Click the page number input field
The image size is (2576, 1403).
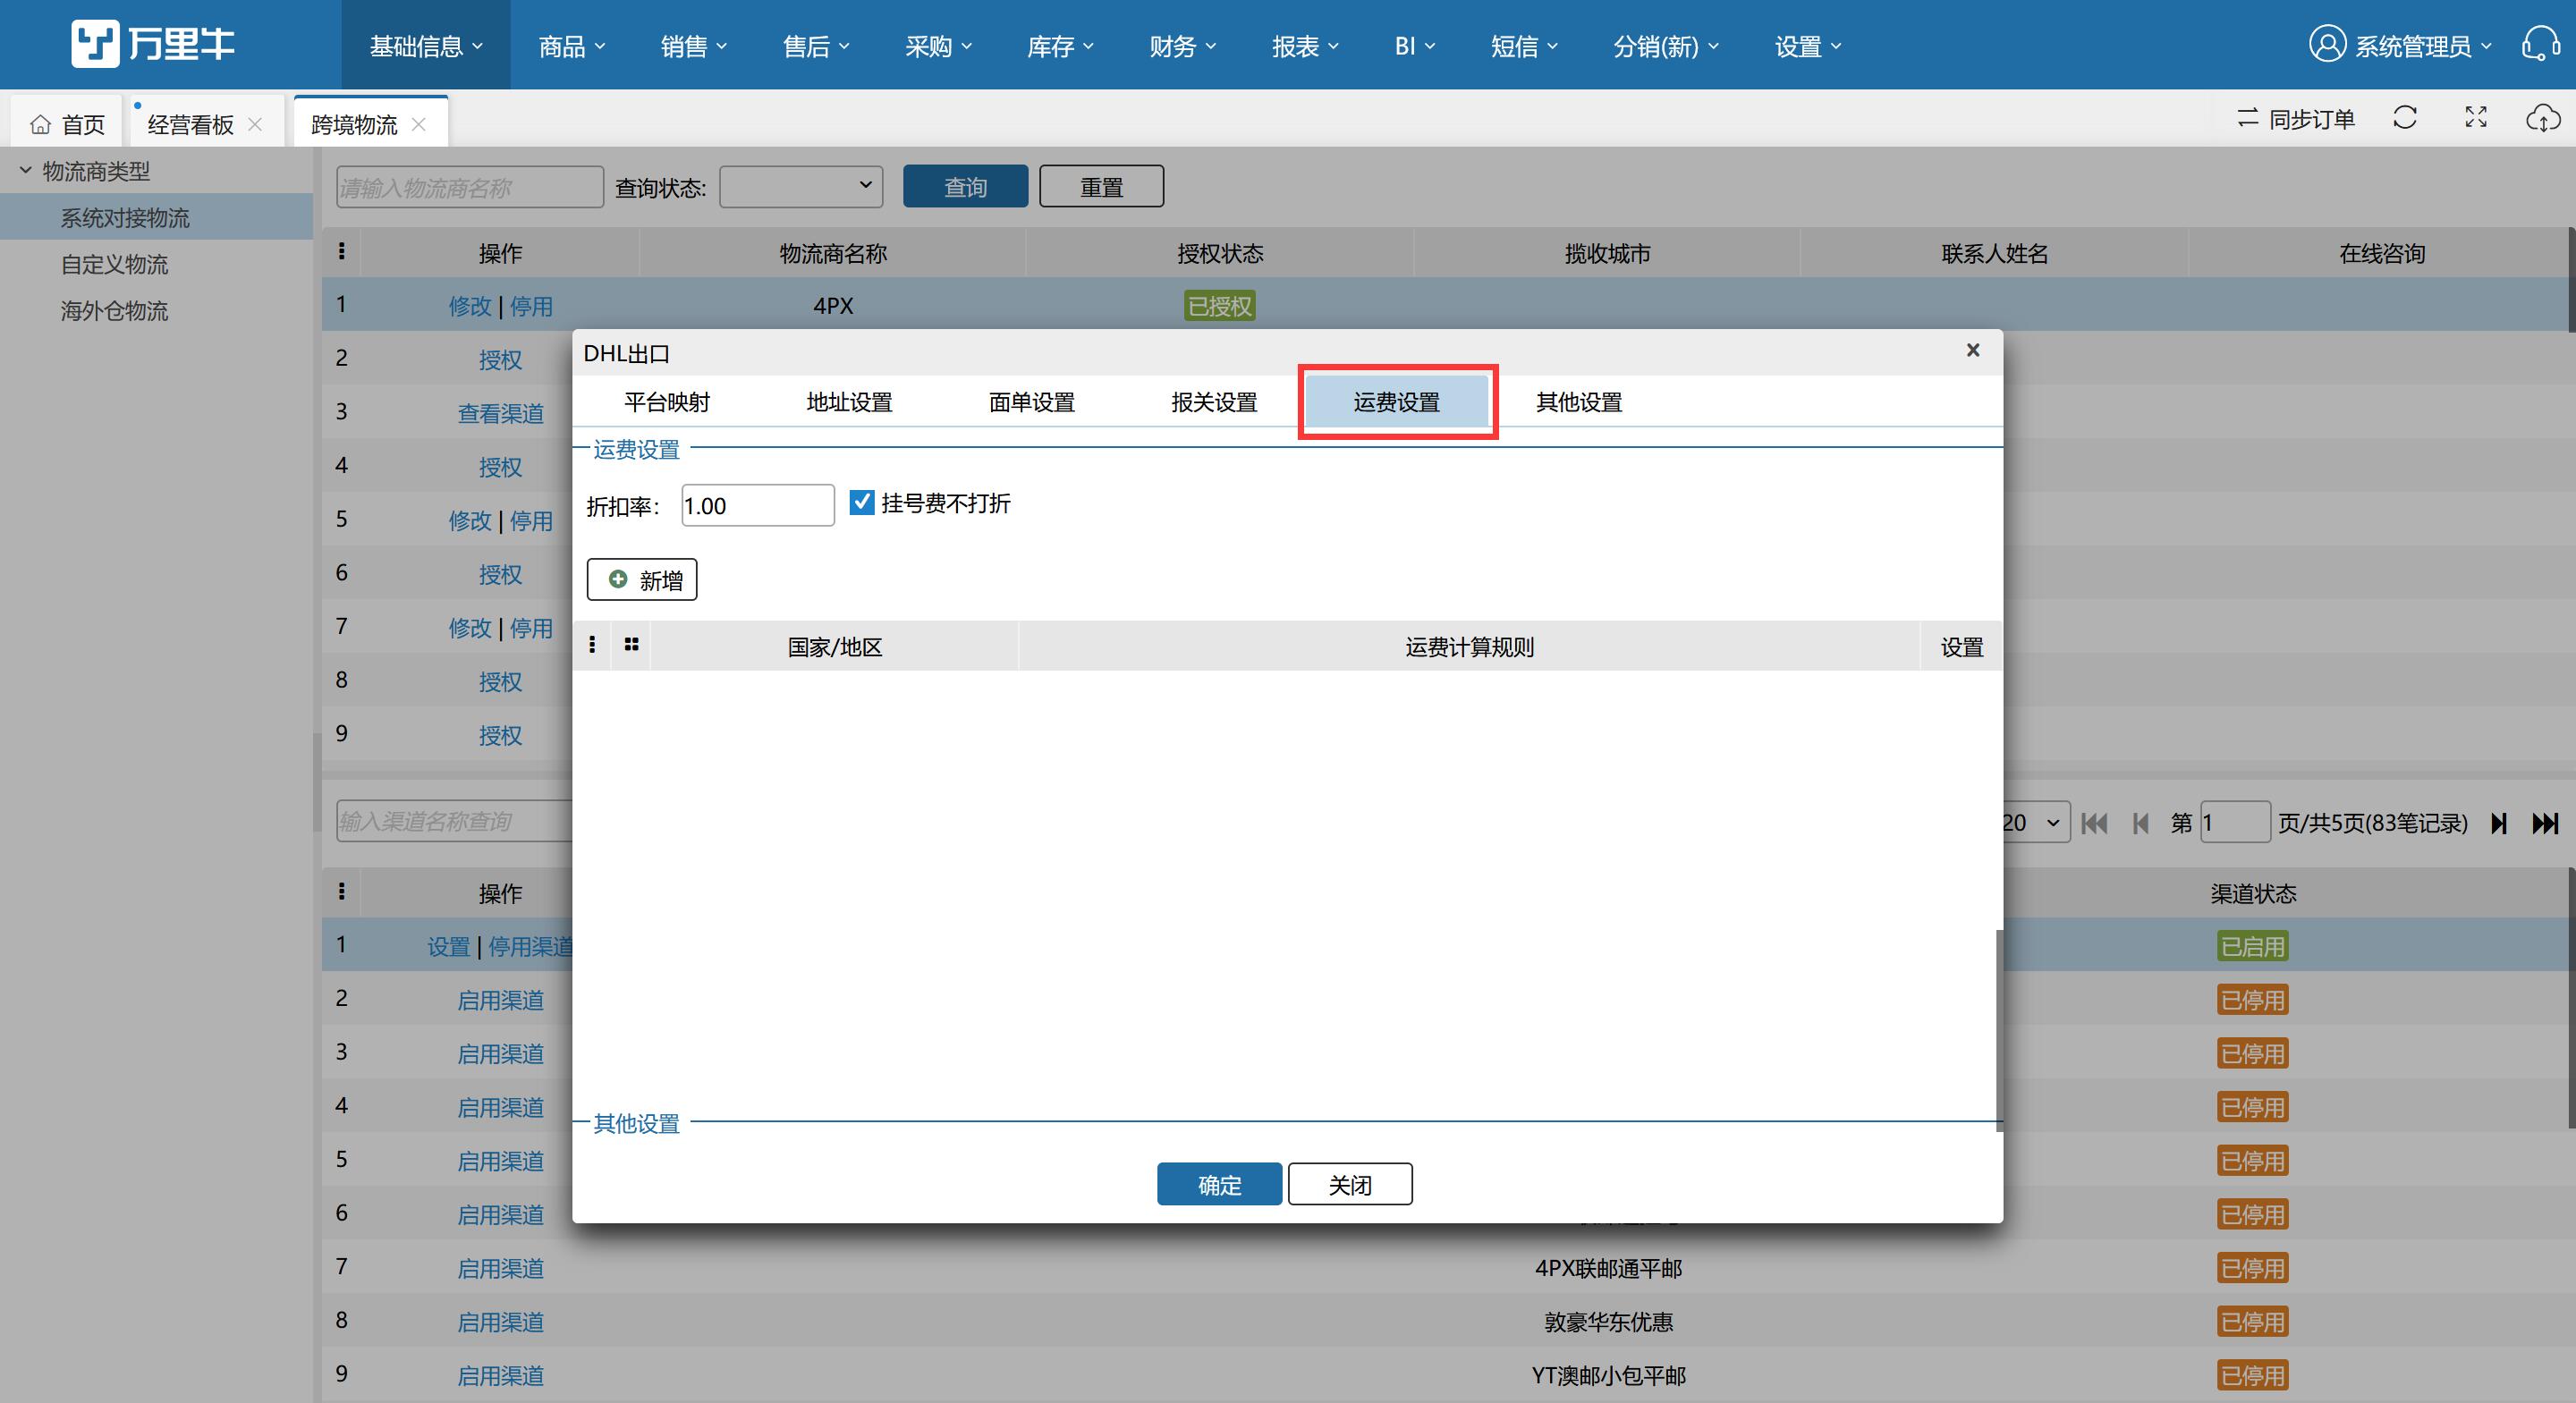click(2235, 822)
